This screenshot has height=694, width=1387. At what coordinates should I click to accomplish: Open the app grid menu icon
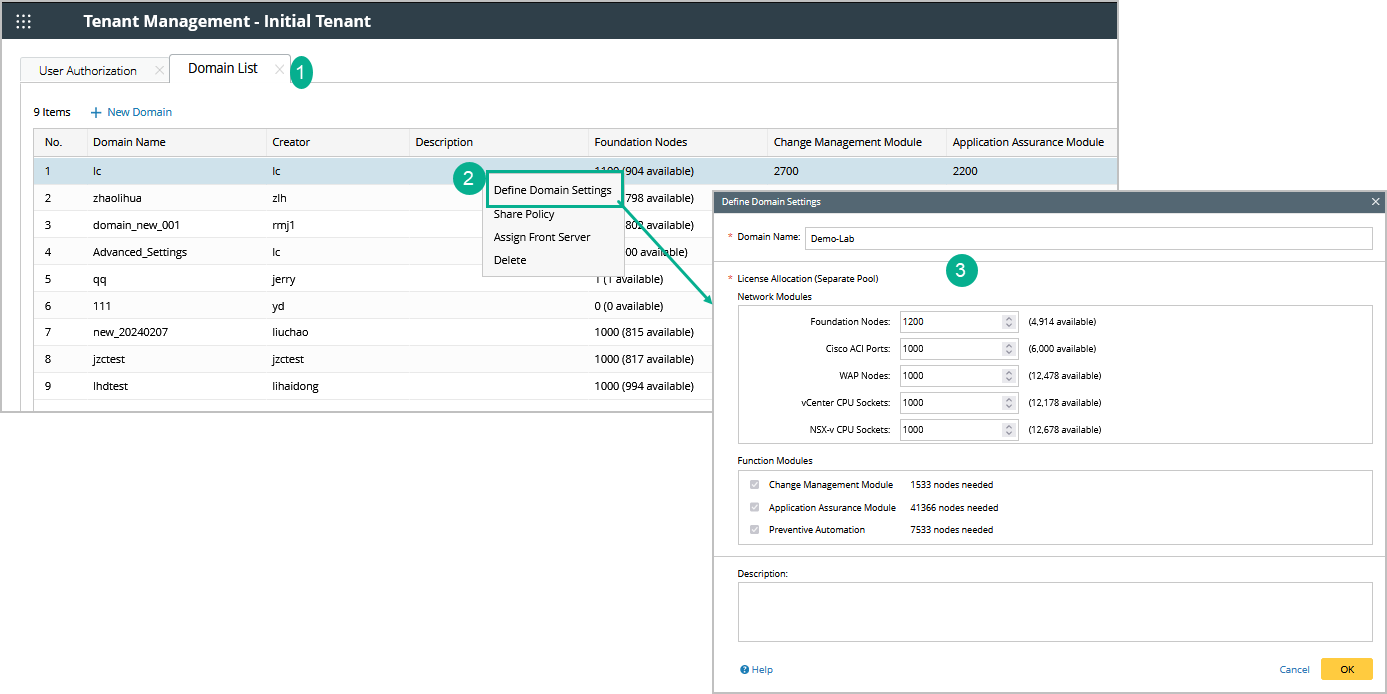pos(24,21)
